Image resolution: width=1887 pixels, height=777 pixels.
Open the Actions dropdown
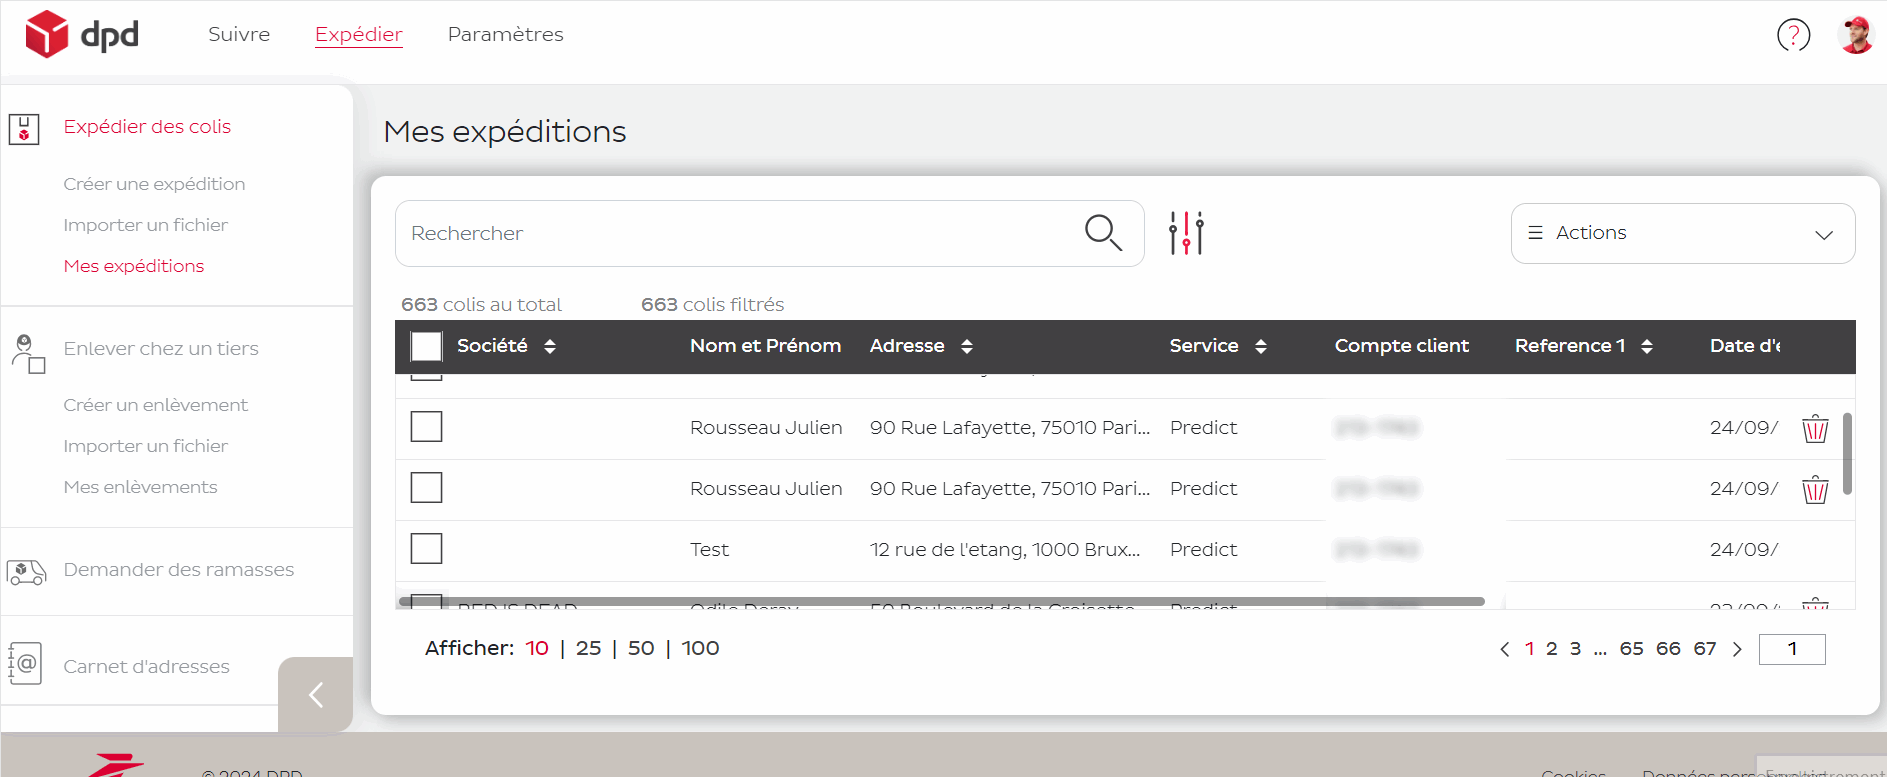pyautogui.click(x=1683, y=233)
